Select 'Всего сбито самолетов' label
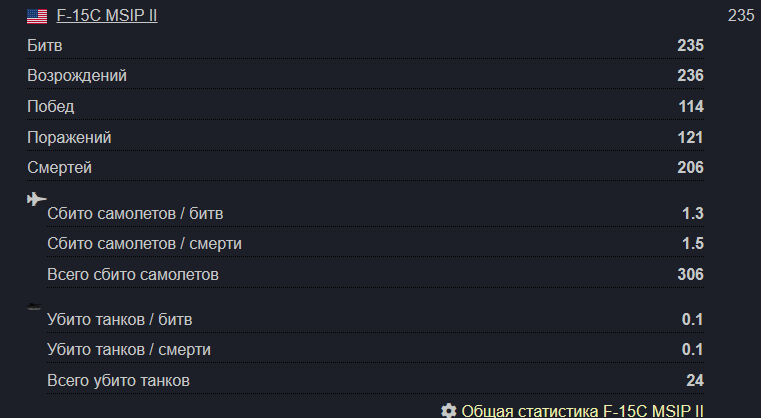 (133, 274)
